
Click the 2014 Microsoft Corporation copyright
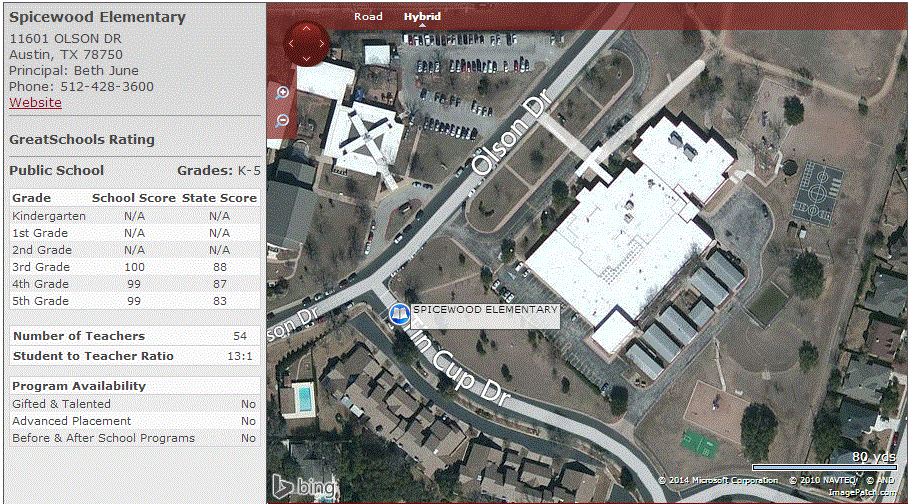[x=718, y=480]
